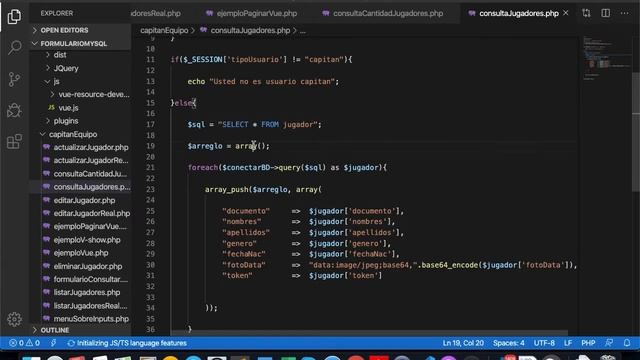The width and height of the screenshot is (640, 360).
Task: Expand the OUTLINE section
Action: coord(55,330)
